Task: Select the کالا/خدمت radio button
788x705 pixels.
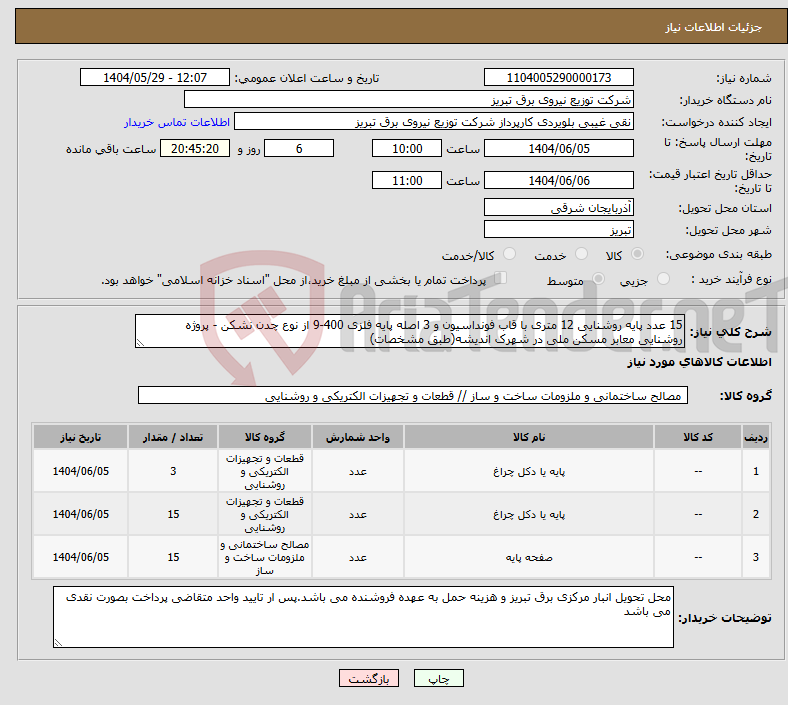Action: [x=510, y=254]
